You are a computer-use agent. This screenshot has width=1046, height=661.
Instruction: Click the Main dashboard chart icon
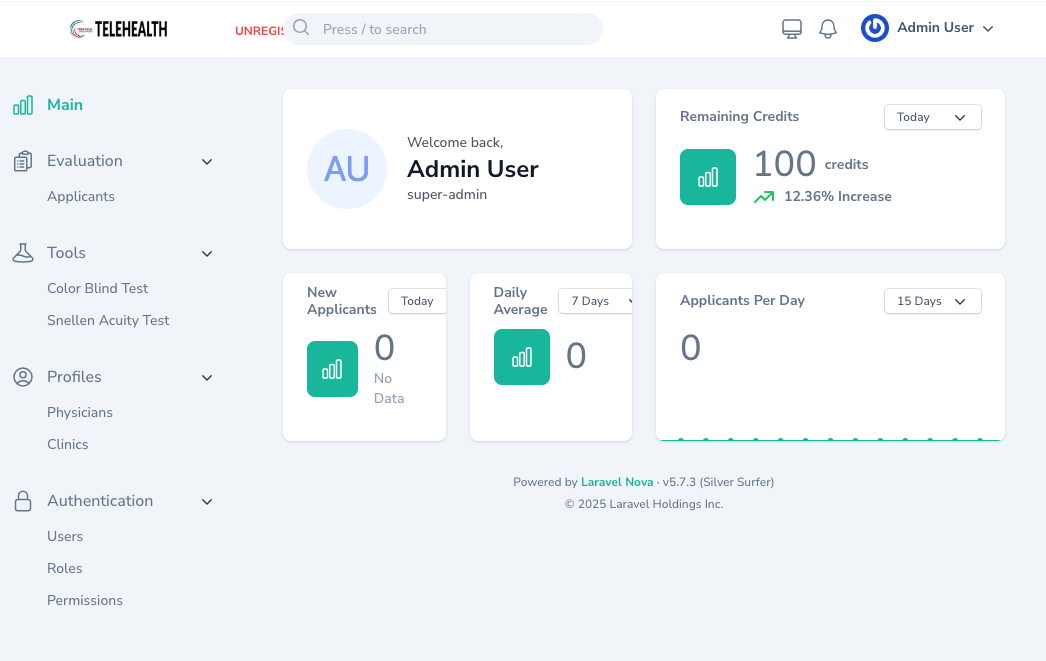(x=23, y=105)
